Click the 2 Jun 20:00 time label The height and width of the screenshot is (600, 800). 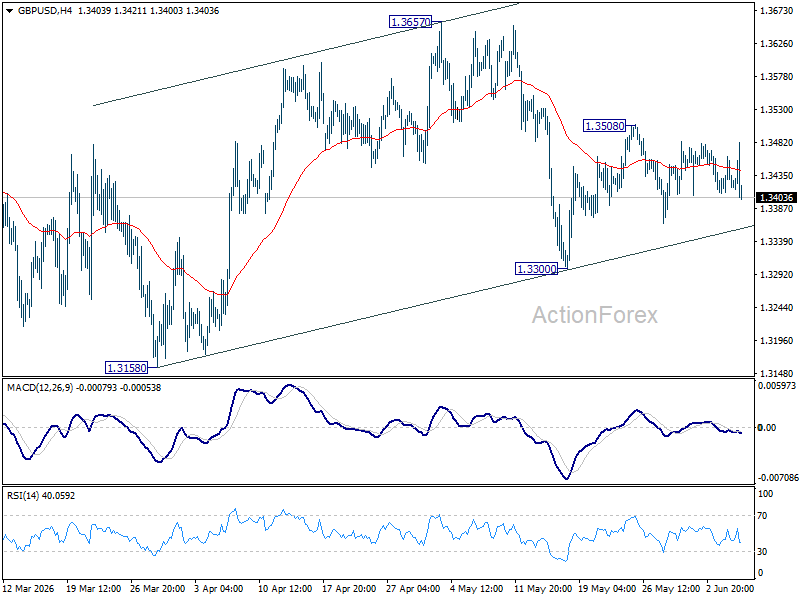[730, 588]
